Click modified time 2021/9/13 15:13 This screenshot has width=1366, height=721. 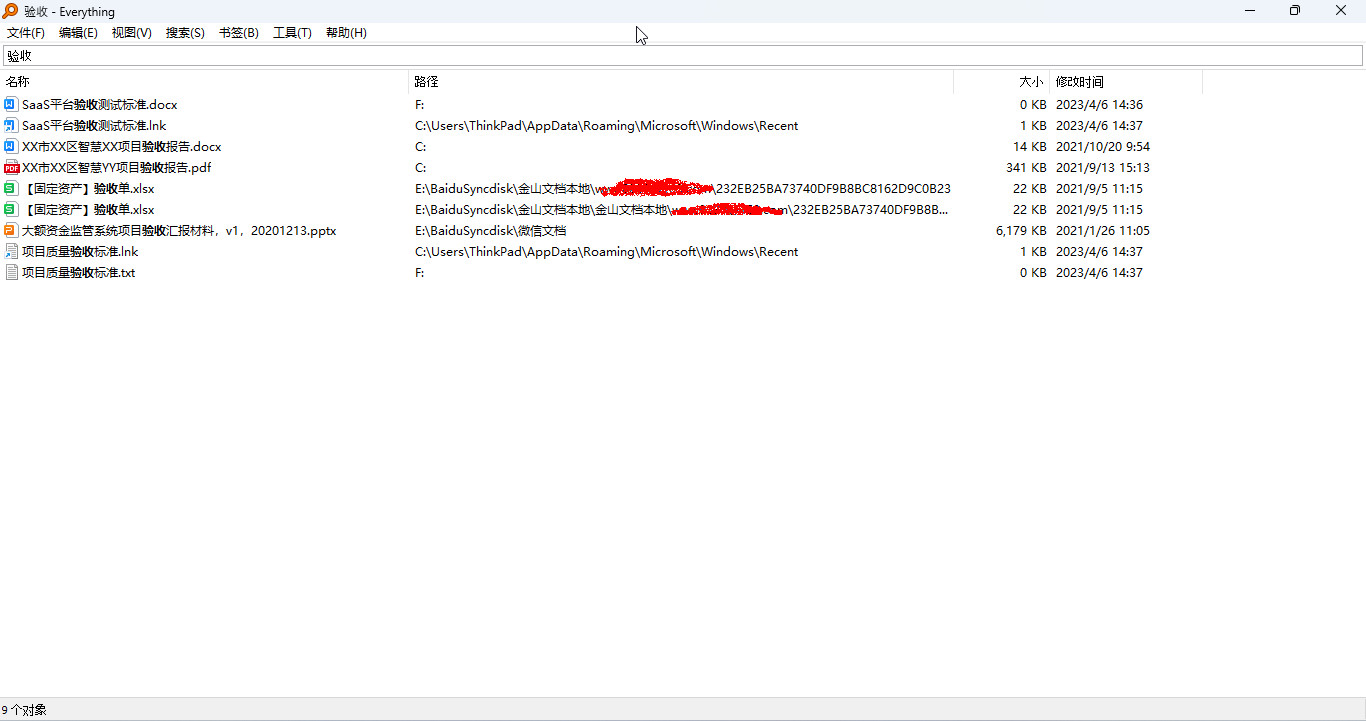(x=1103, y=168)
